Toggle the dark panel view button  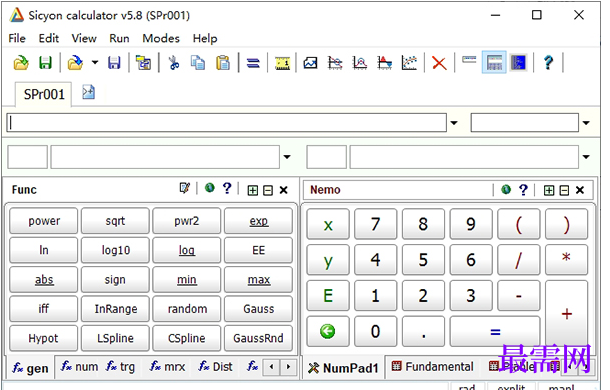pos(518,62)
